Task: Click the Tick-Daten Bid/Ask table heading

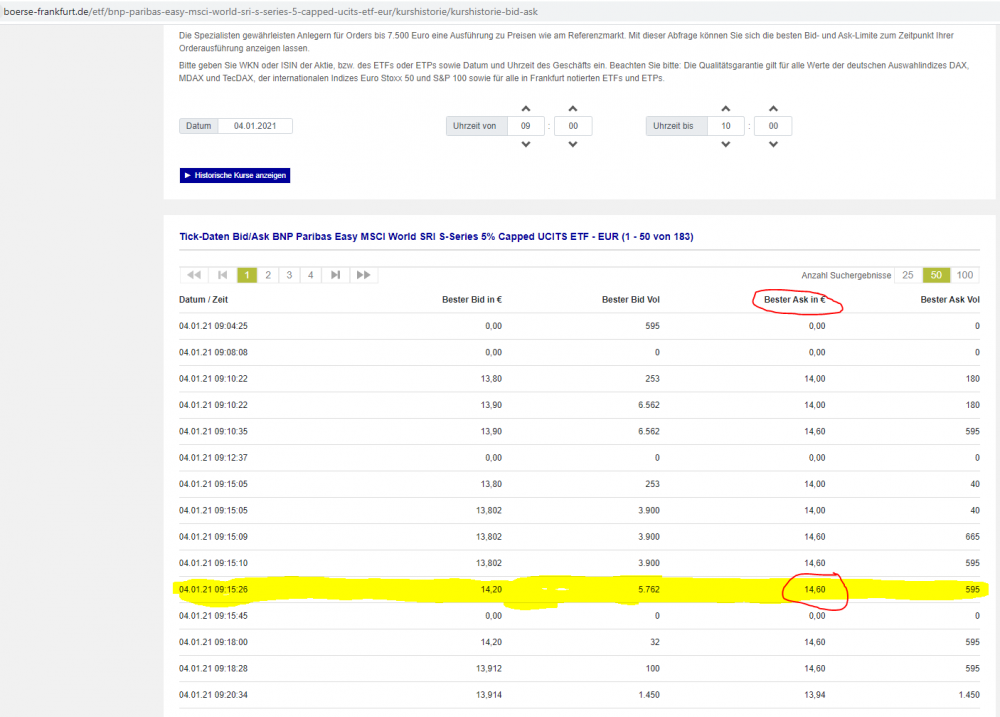Action: [436, 236]
